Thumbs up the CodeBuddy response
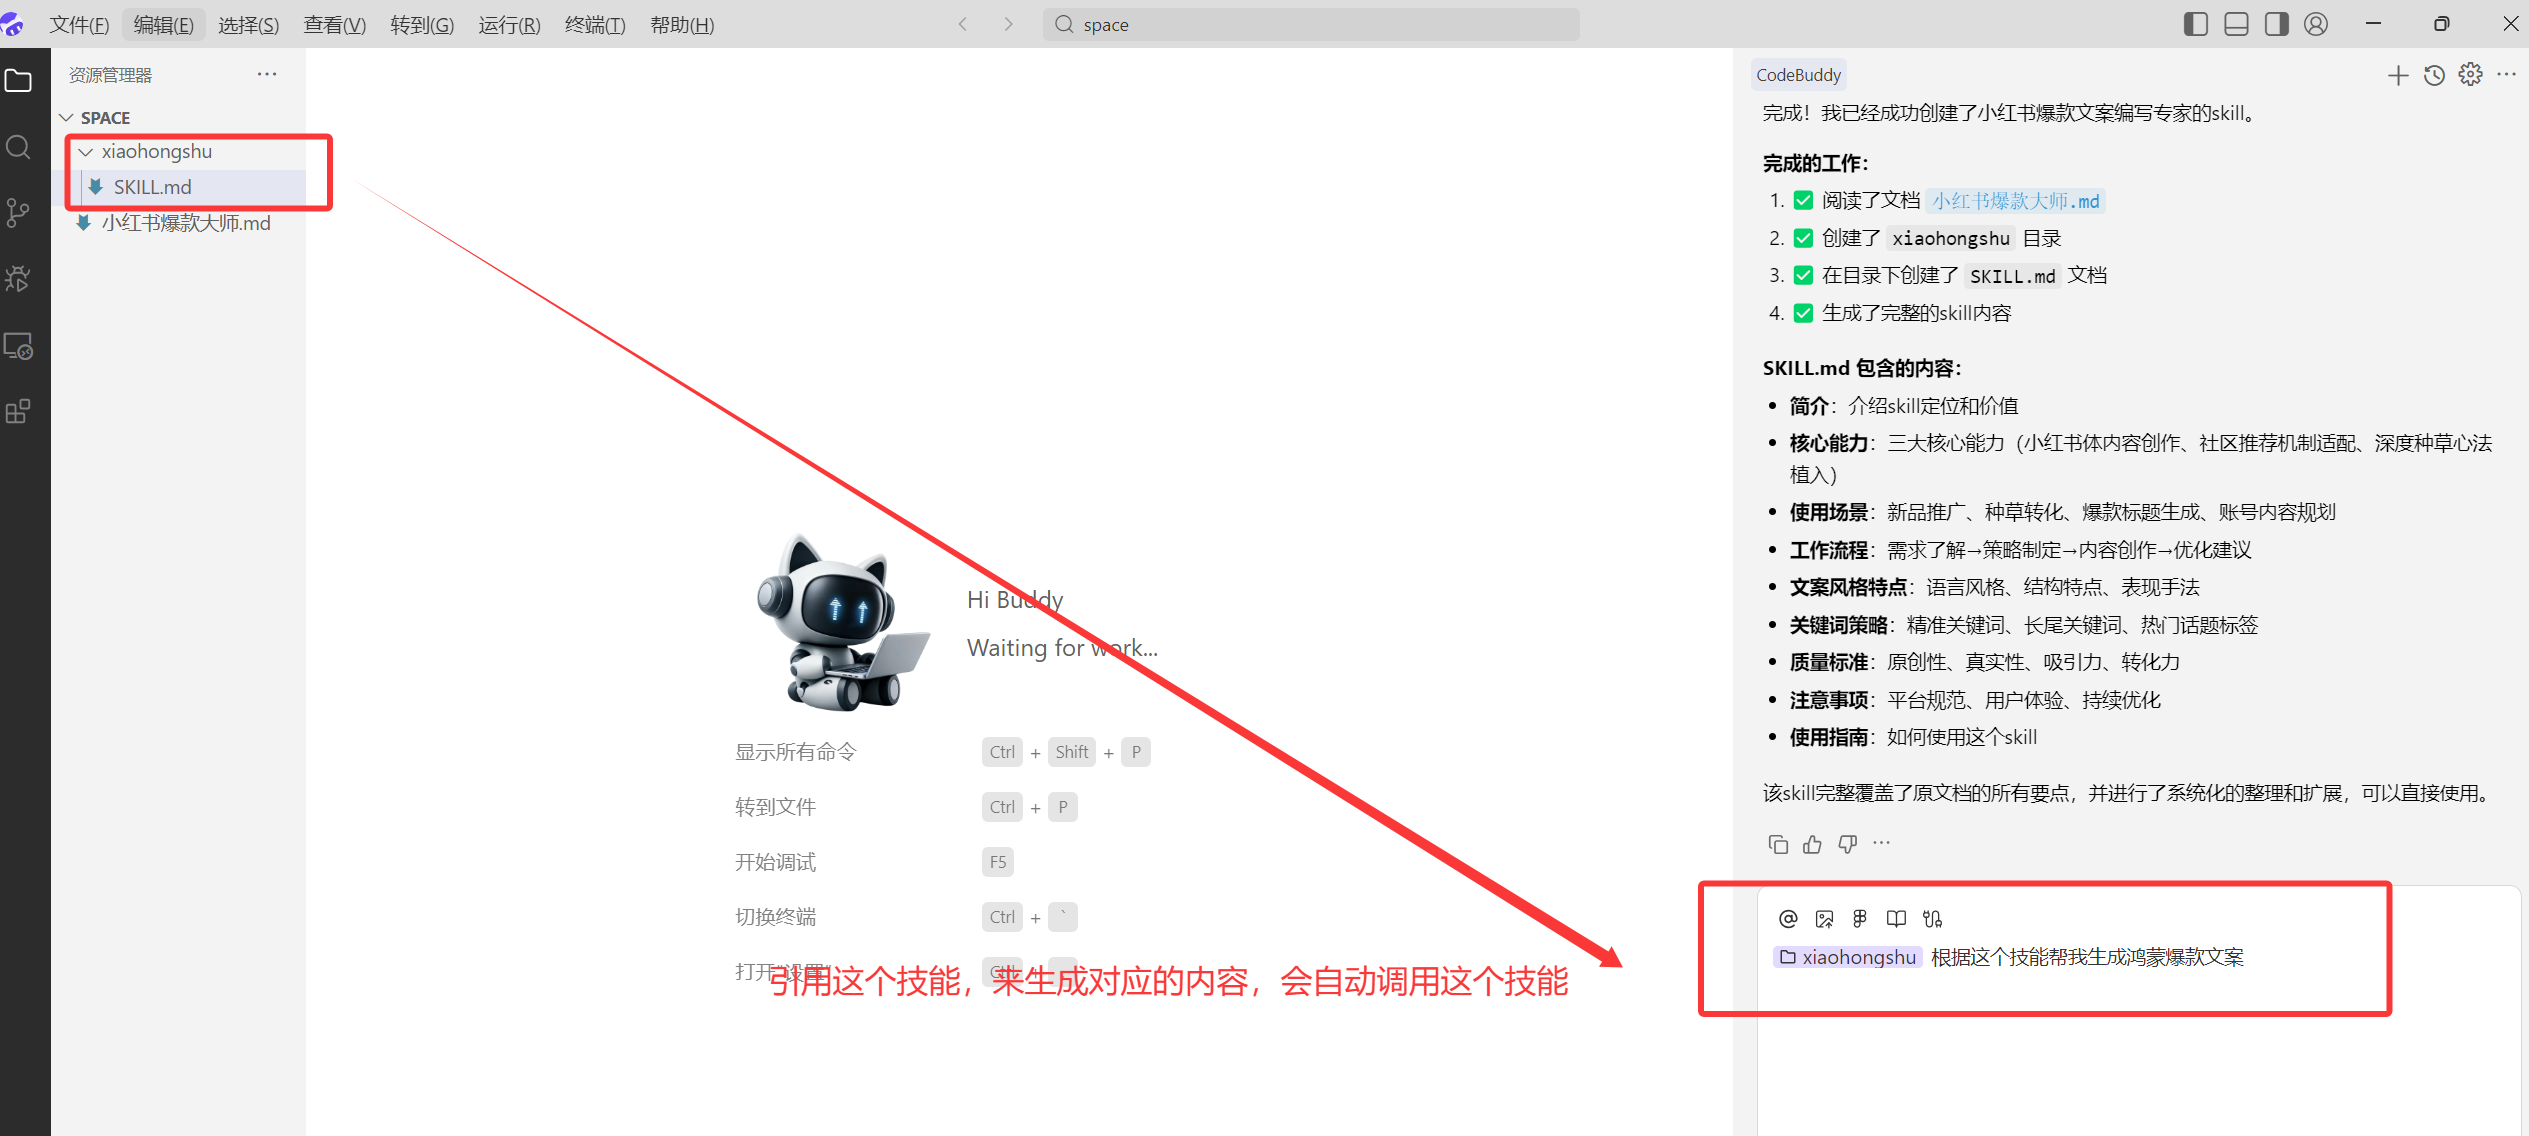 tap(1812, 844)
